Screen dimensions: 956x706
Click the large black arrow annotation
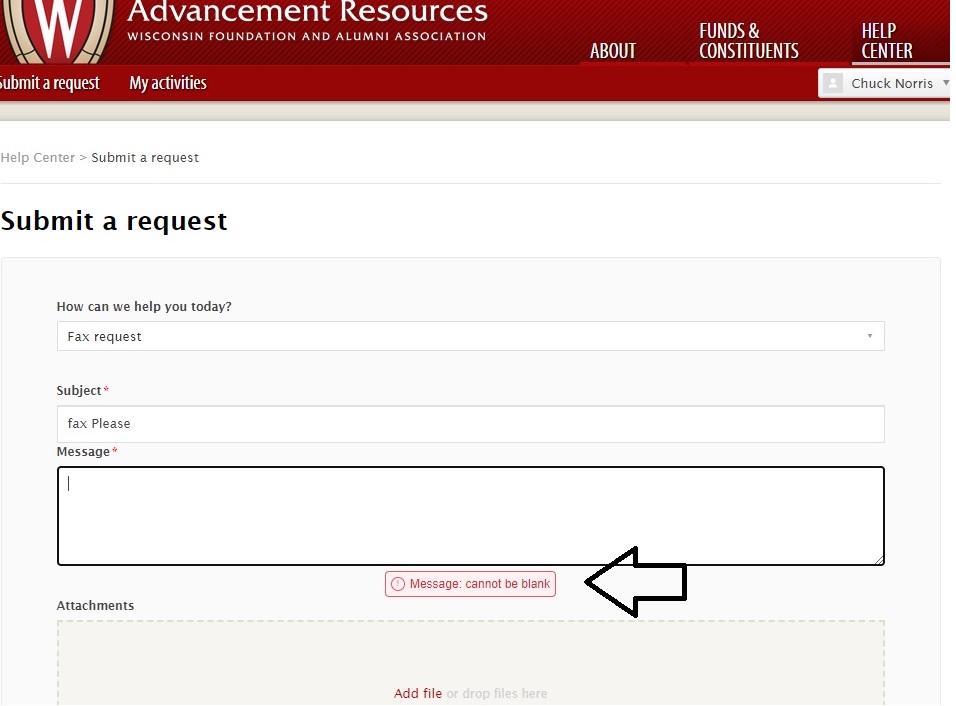point(636,582)
